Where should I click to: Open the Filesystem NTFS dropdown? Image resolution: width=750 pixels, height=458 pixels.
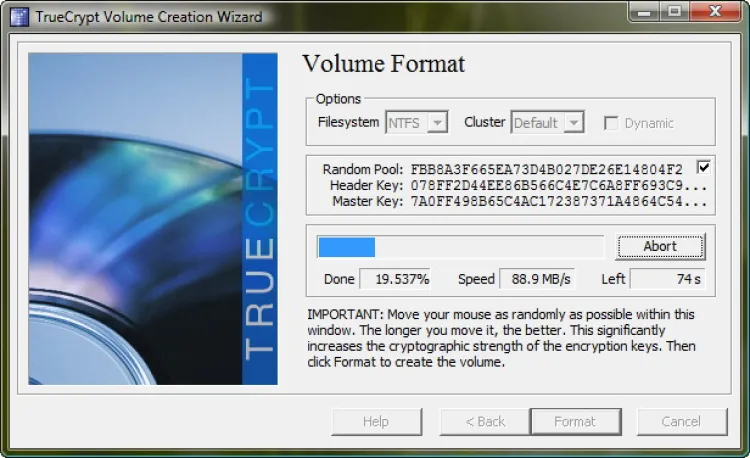(x=416, y=123)
